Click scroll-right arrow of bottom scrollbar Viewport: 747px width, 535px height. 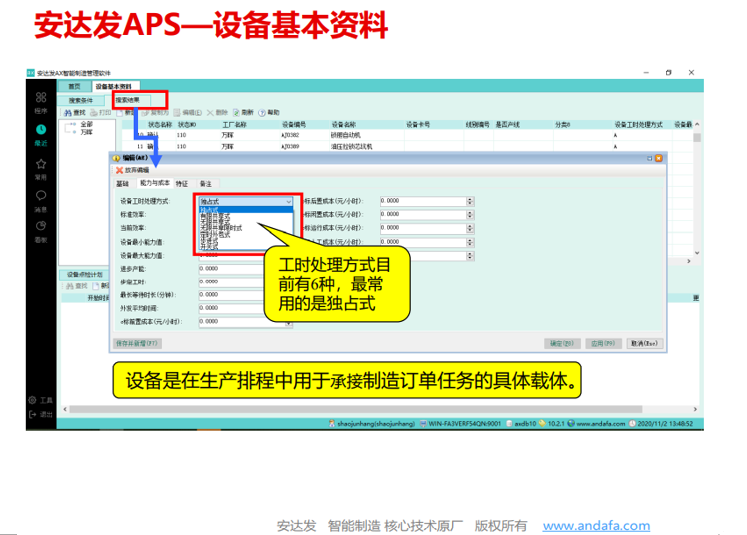click(696, 409)
